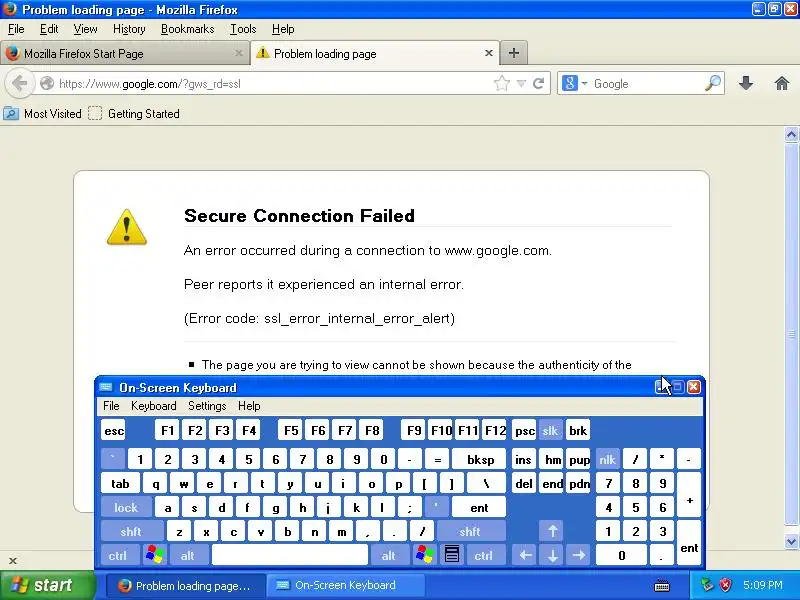This screenshot has height=600, width=800.
Task: Click the search magnifier icon
Action: tap(713, 84)
